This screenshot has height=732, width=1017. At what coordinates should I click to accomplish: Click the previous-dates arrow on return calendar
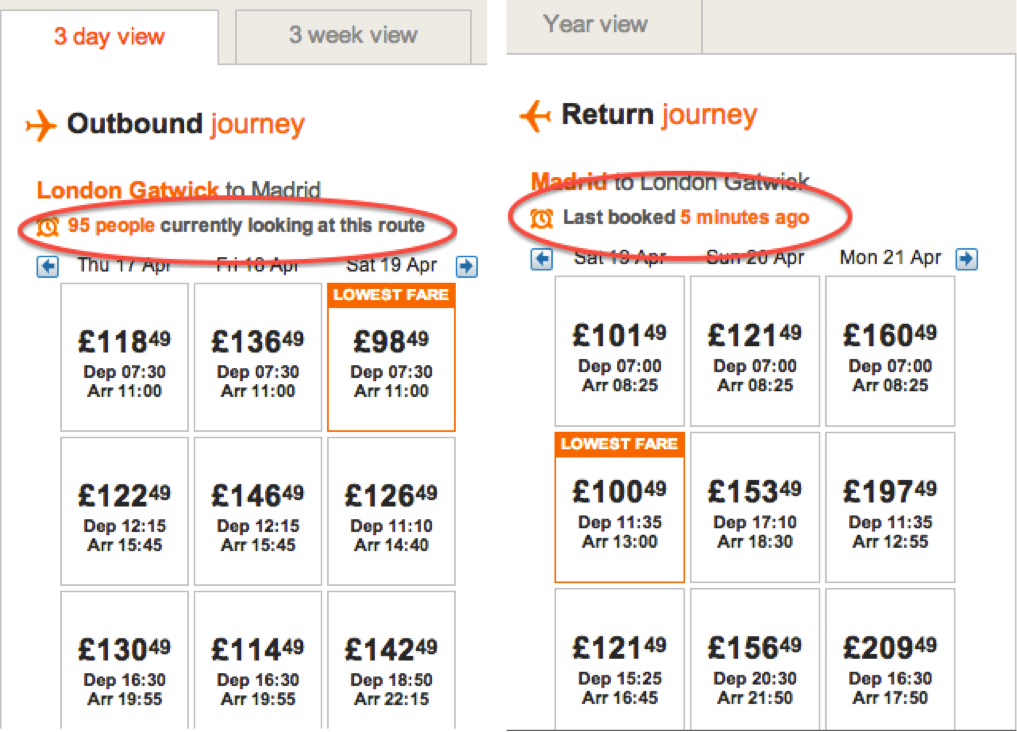(x=542, y=258)
